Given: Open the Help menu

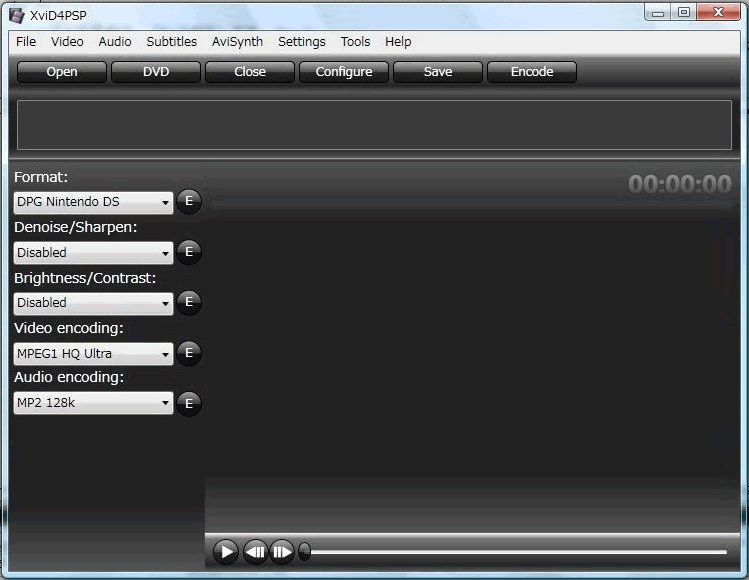Looking at the screenshot, I should (398, 42).
